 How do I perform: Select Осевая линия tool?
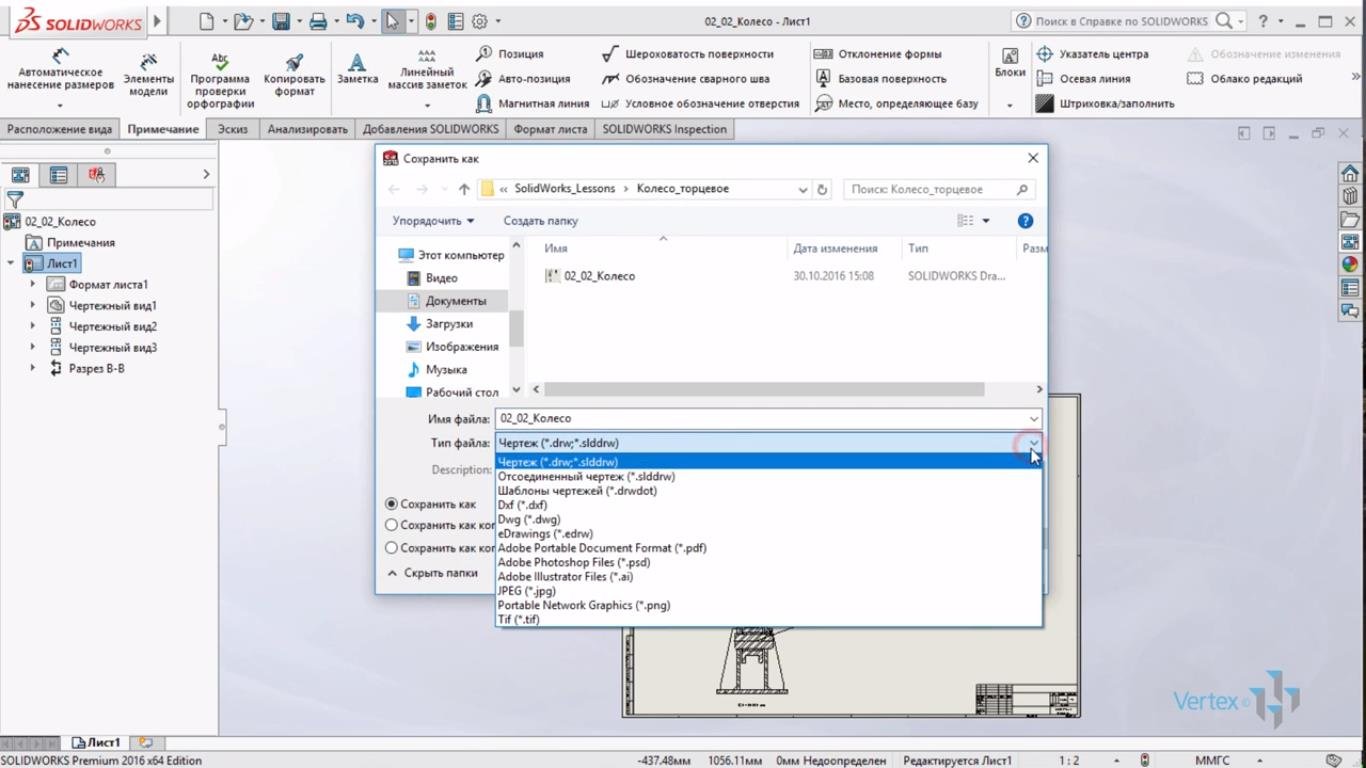[x=1083, y=78]
